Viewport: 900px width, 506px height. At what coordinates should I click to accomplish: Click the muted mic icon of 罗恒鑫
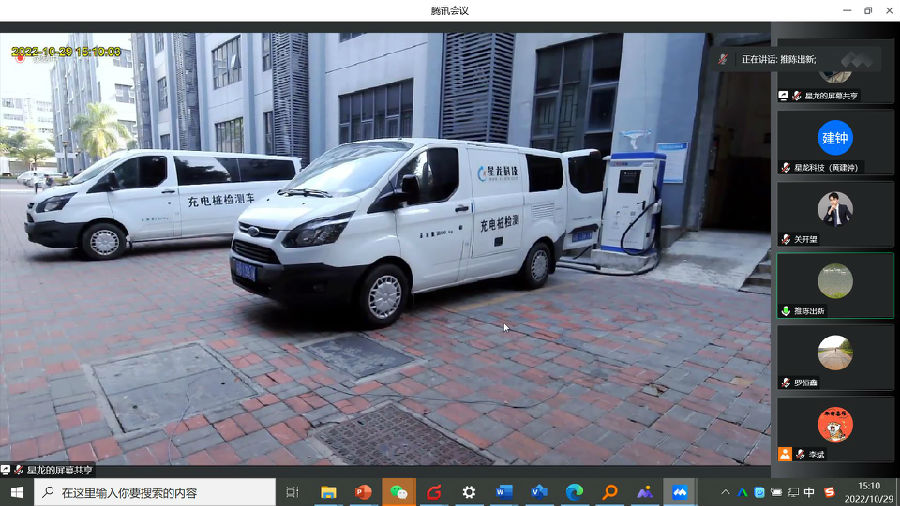(x=786, y=383)
